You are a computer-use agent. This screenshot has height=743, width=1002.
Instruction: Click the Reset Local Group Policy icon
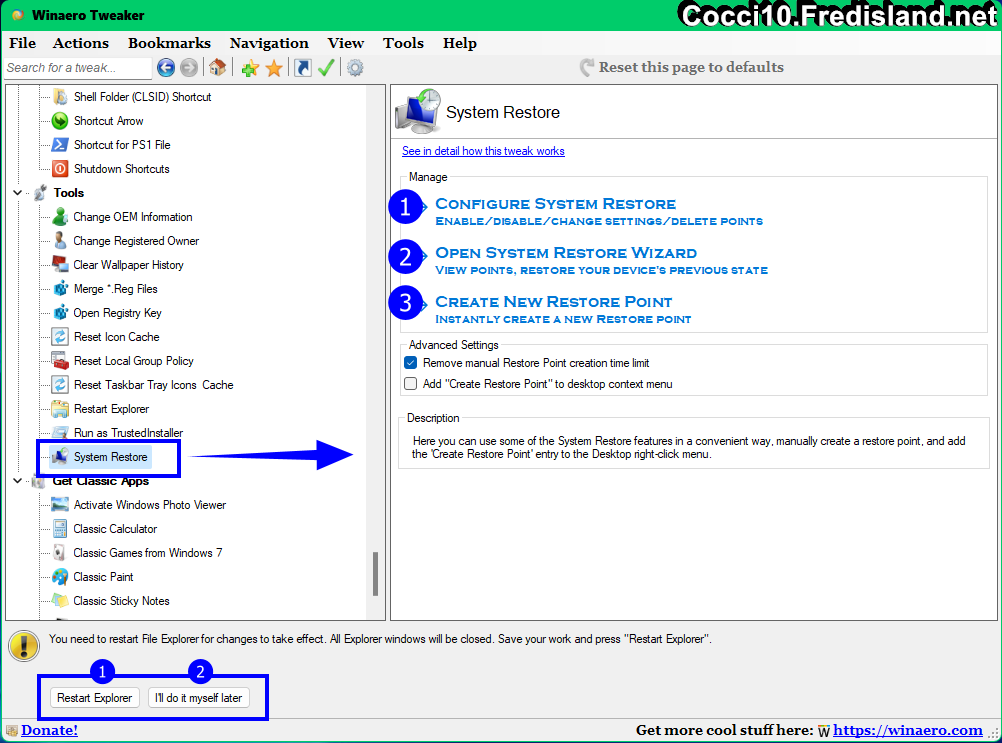60,361
